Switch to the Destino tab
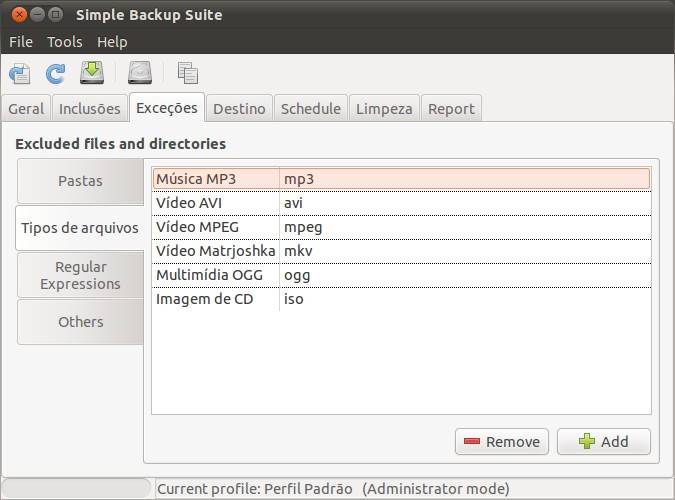The image size is (675, 500). pos(239,109)
